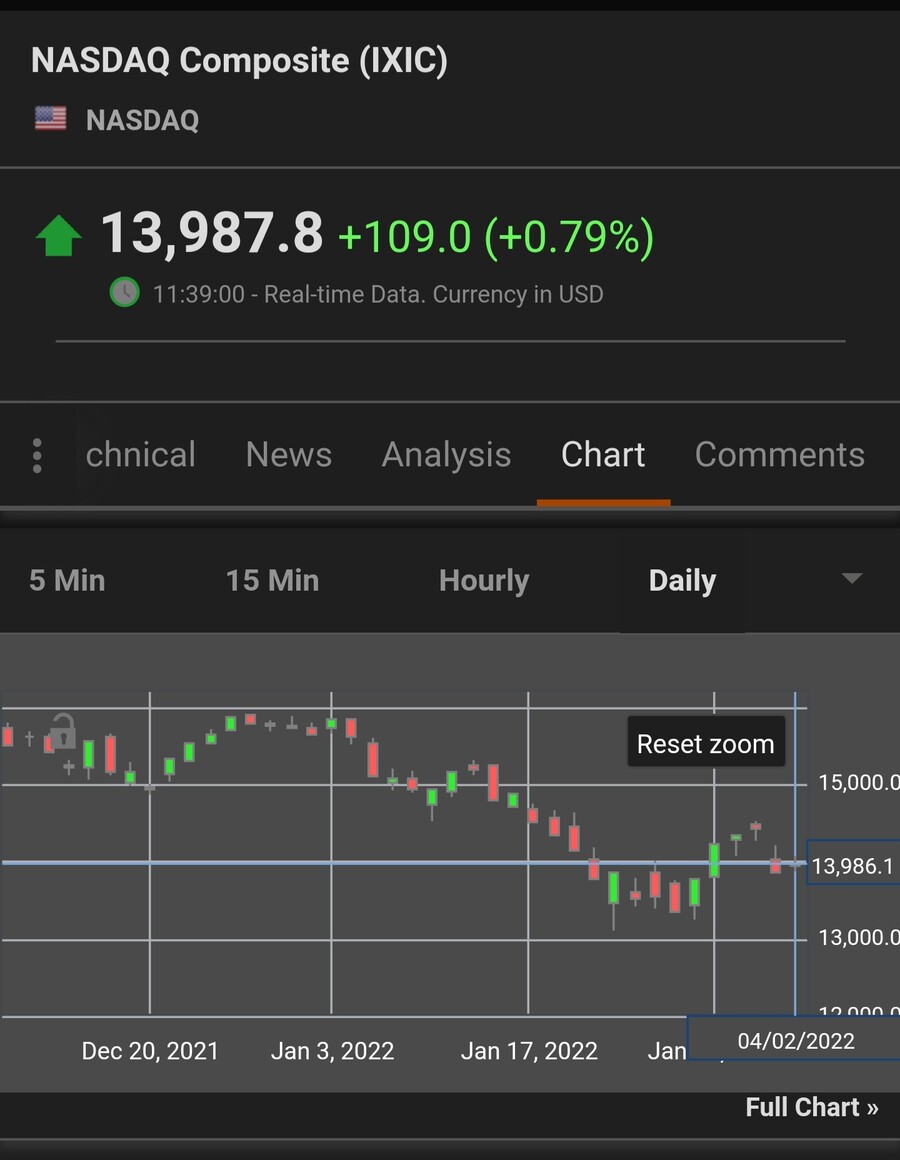
Task: Select the 15 Min interval
Action: pyautogui.click(x=272, y=581)
